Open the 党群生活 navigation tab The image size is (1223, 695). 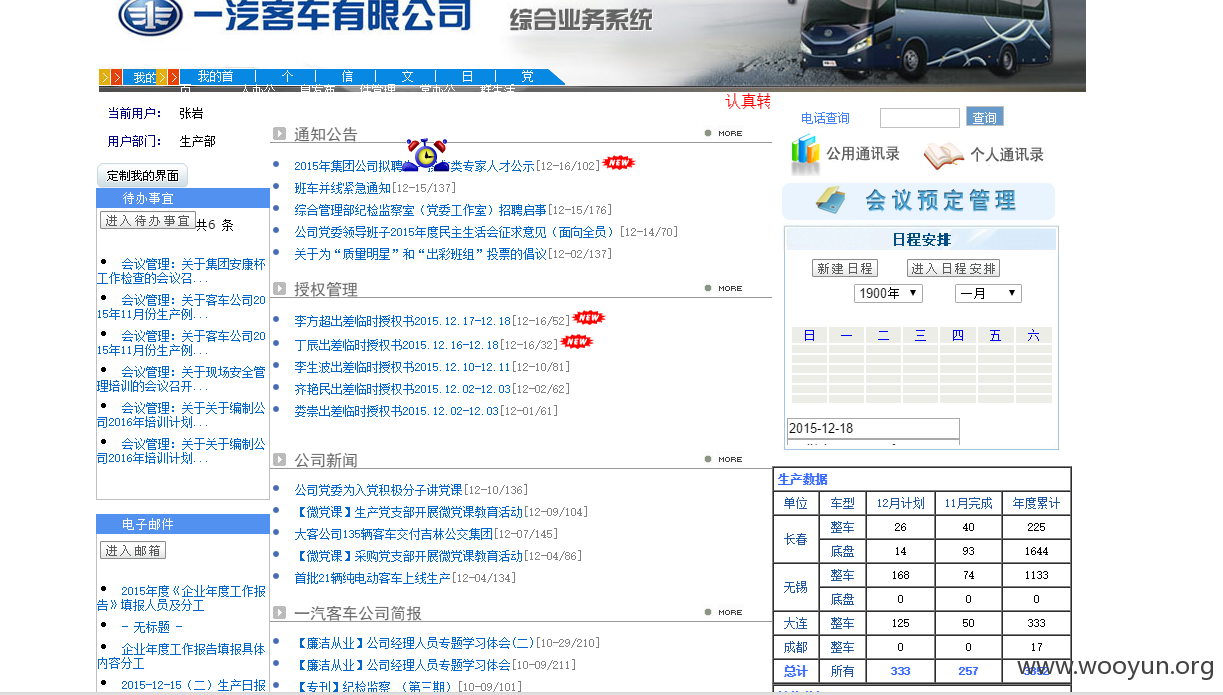(527, 77)
